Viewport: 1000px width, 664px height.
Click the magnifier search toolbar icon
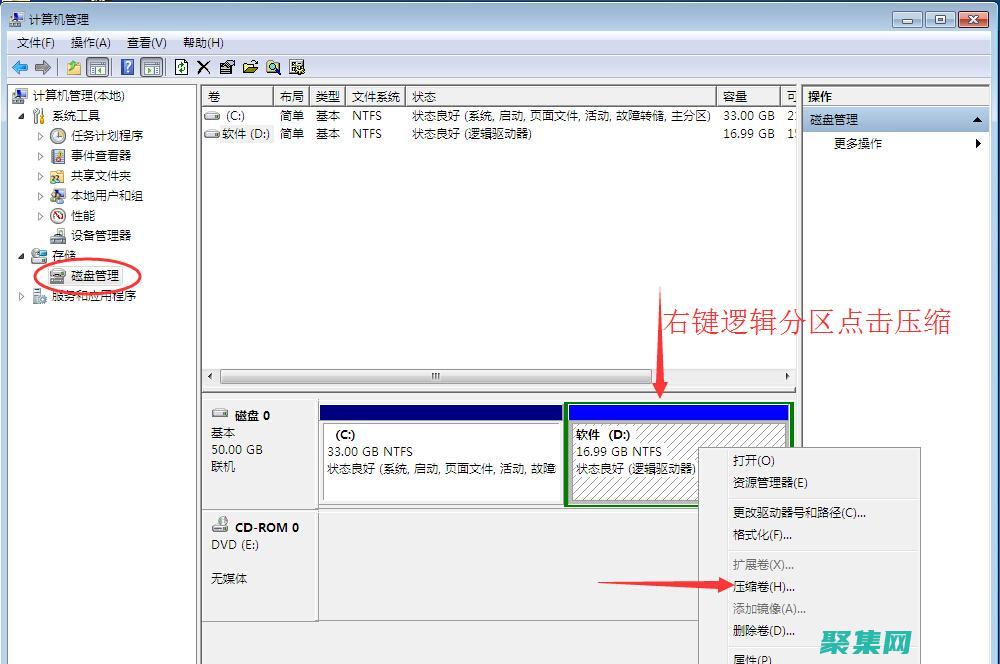pyautogui.click(x=273, y=67)
